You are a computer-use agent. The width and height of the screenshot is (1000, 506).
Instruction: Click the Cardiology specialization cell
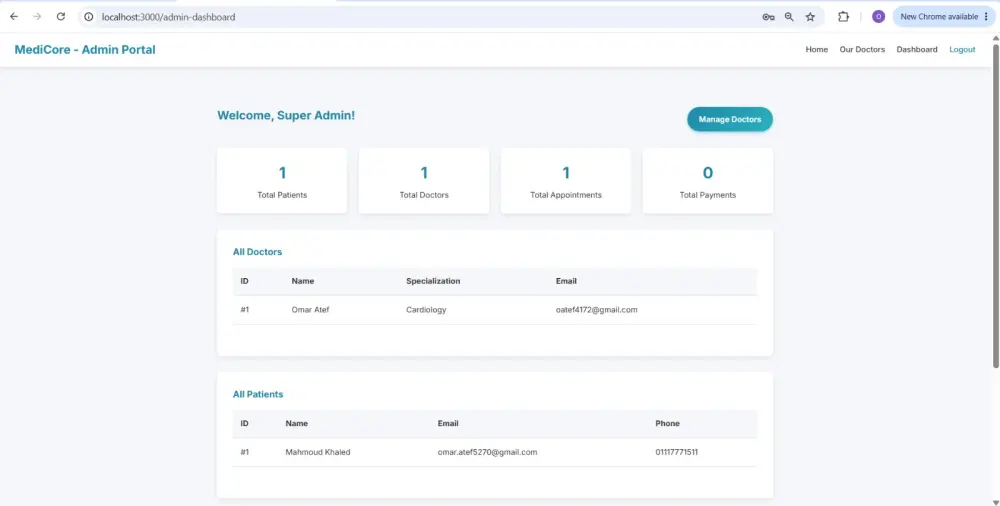(x=426, y=310)
